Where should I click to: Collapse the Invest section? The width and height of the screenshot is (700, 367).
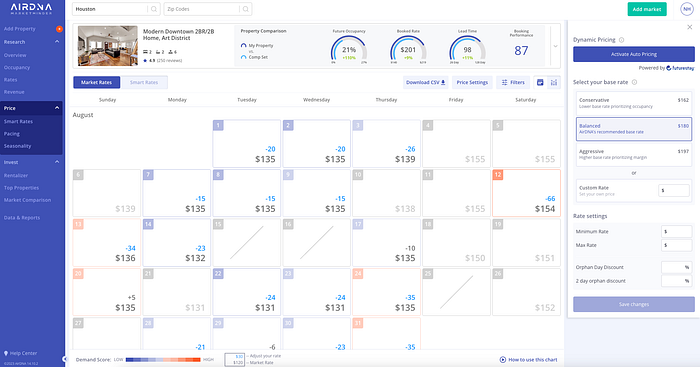click(57, 162)
